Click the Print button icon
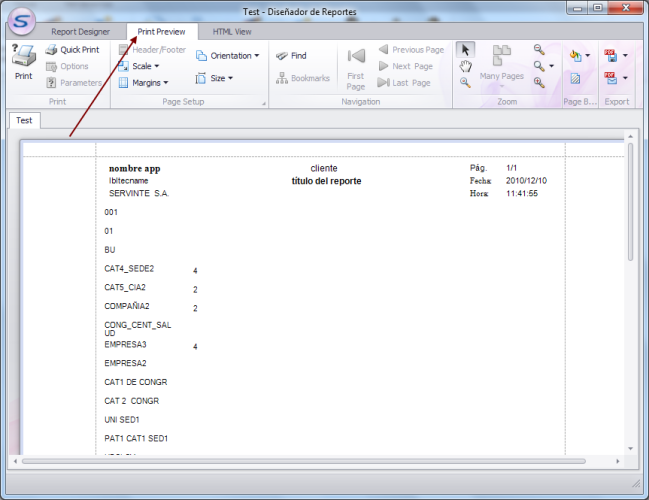 tap(23, 60)
